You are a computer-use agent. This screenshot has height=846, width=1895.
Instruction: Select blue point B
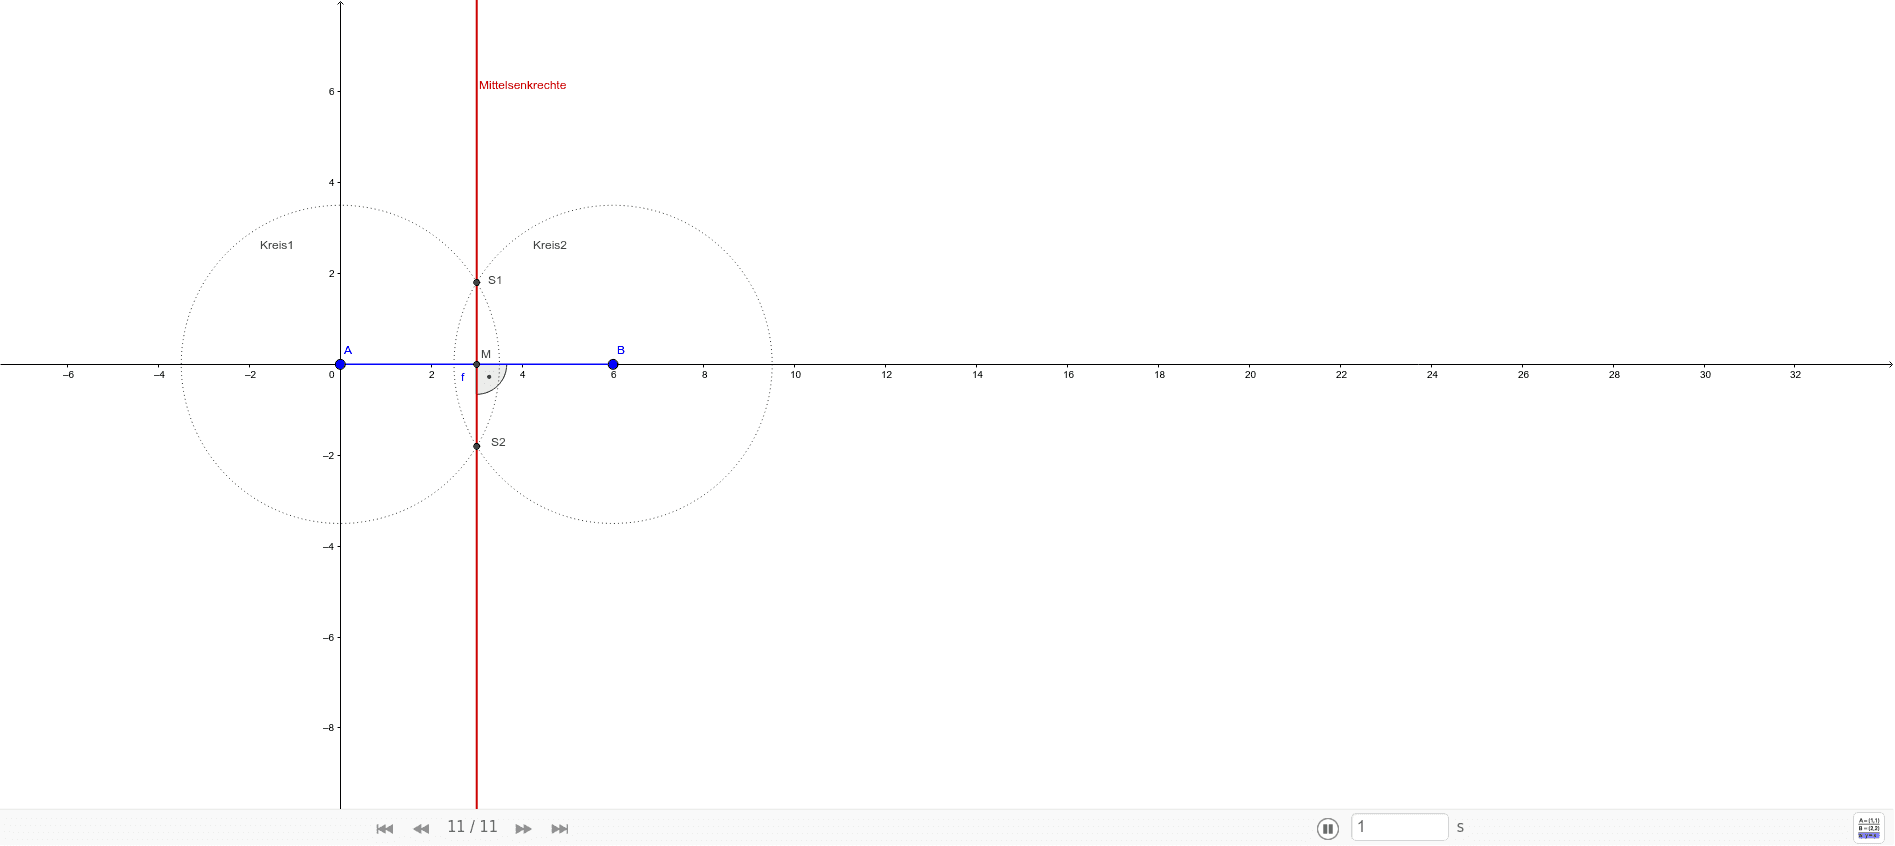(613, 364)
